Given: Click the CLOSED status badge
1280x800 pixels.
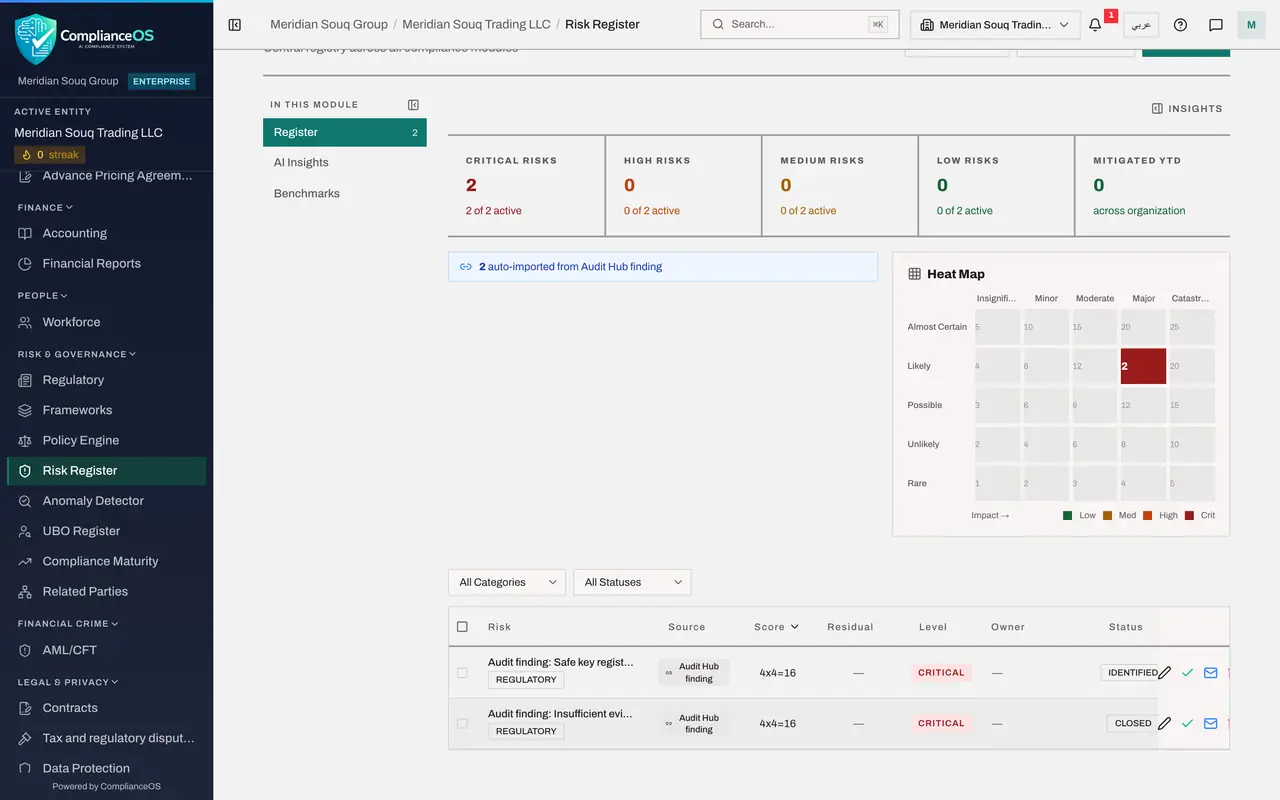Looking at the screenshot, I should [1133, 723].
